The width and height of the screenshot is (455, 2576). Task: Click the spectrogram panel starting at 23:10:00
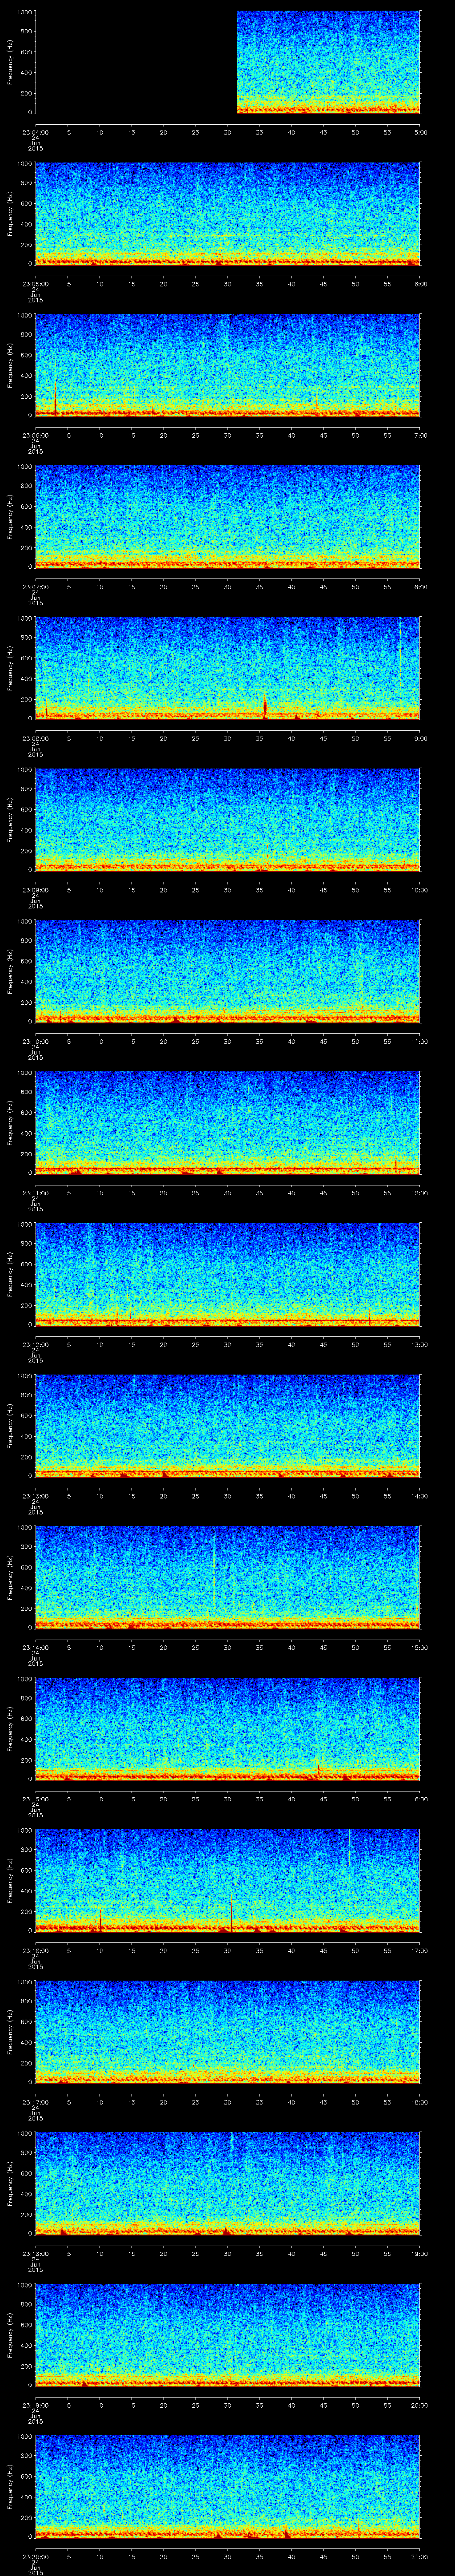pos(228,972)
